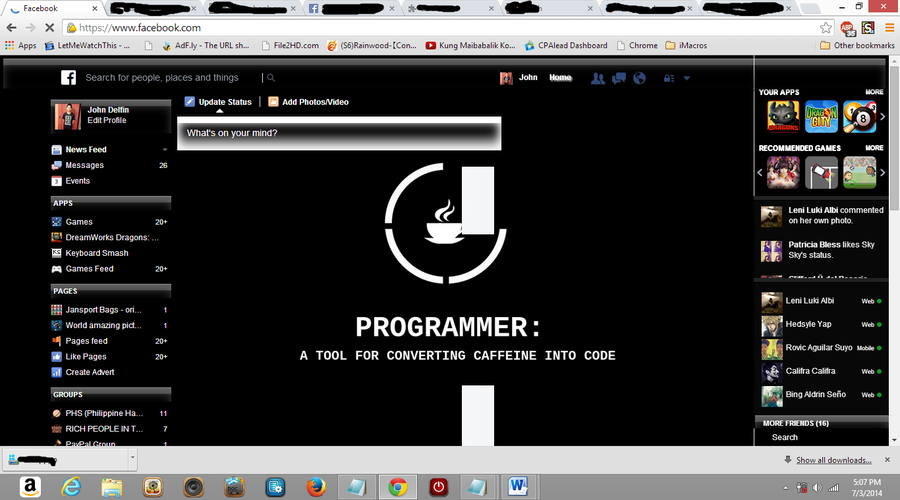The image size is (900, 500).
Task: Open Amazon from the taskbar
Action: pos(30,487)
